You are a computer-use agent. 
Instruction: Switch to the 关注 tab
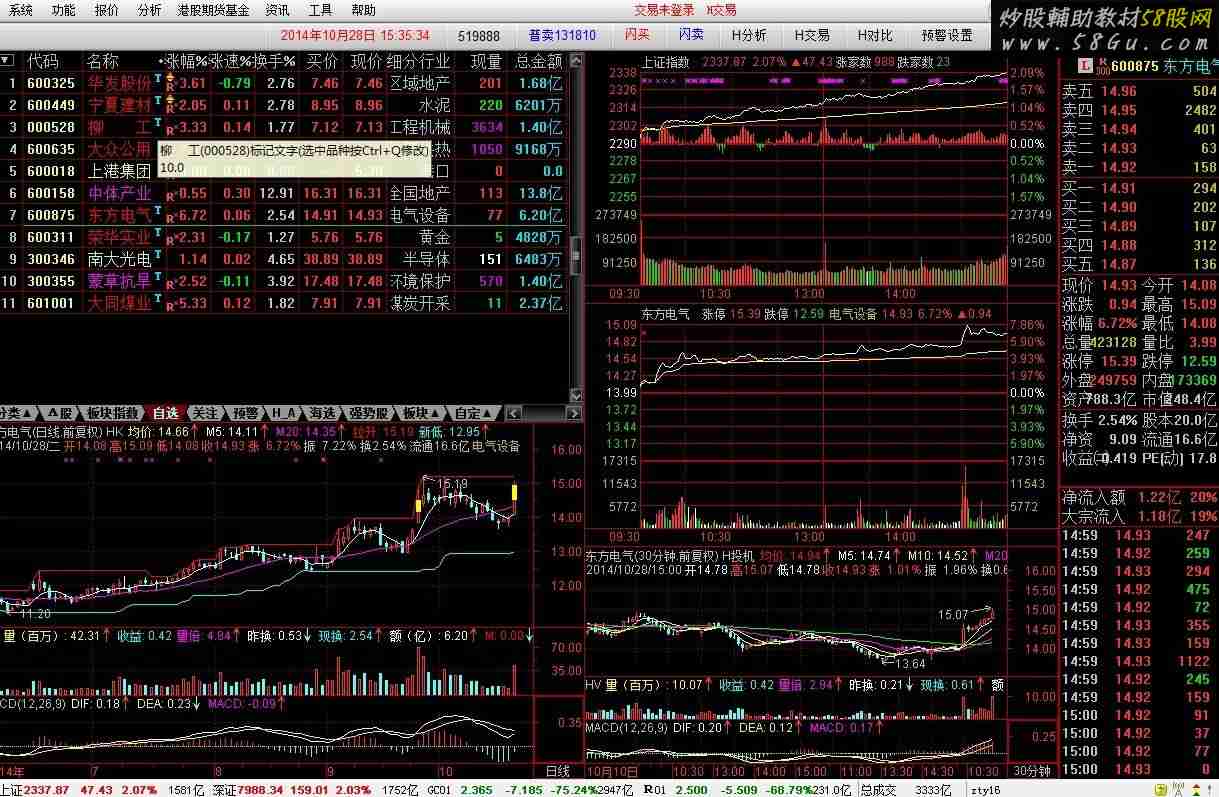click(204, 413)
